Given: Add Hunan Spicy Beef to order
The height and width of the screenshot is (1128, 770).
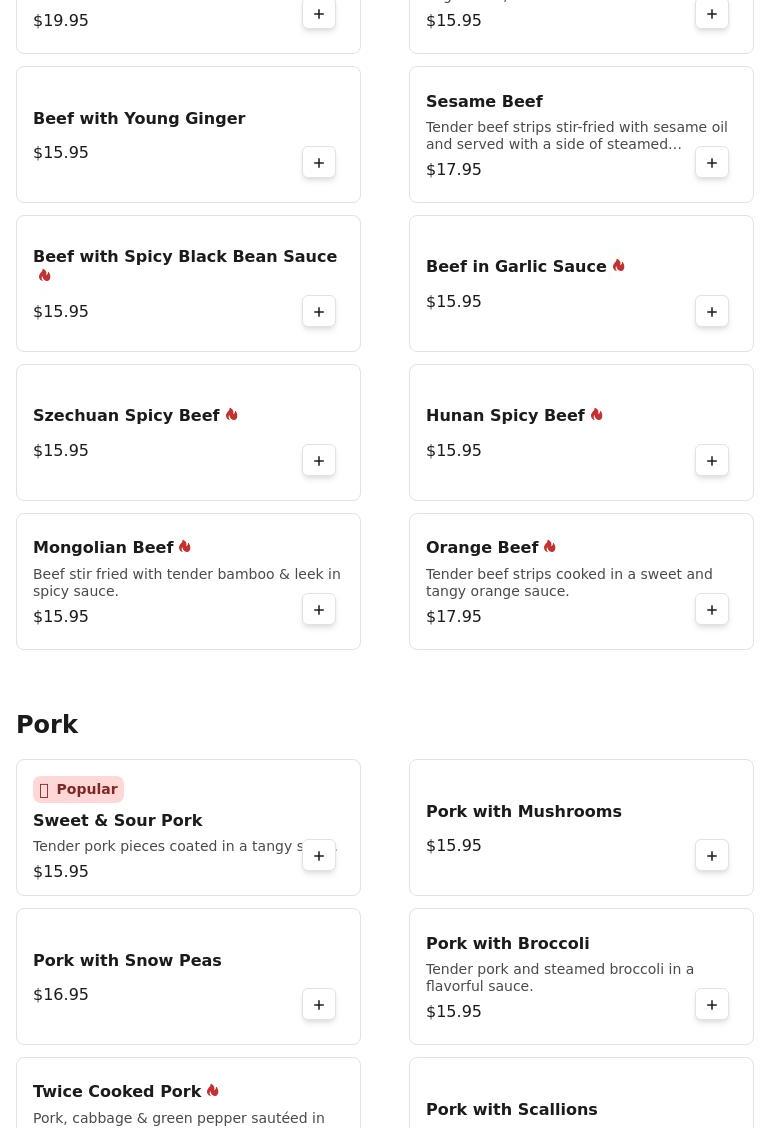Looking at the screenshot, I should click(x=712, y=461).
